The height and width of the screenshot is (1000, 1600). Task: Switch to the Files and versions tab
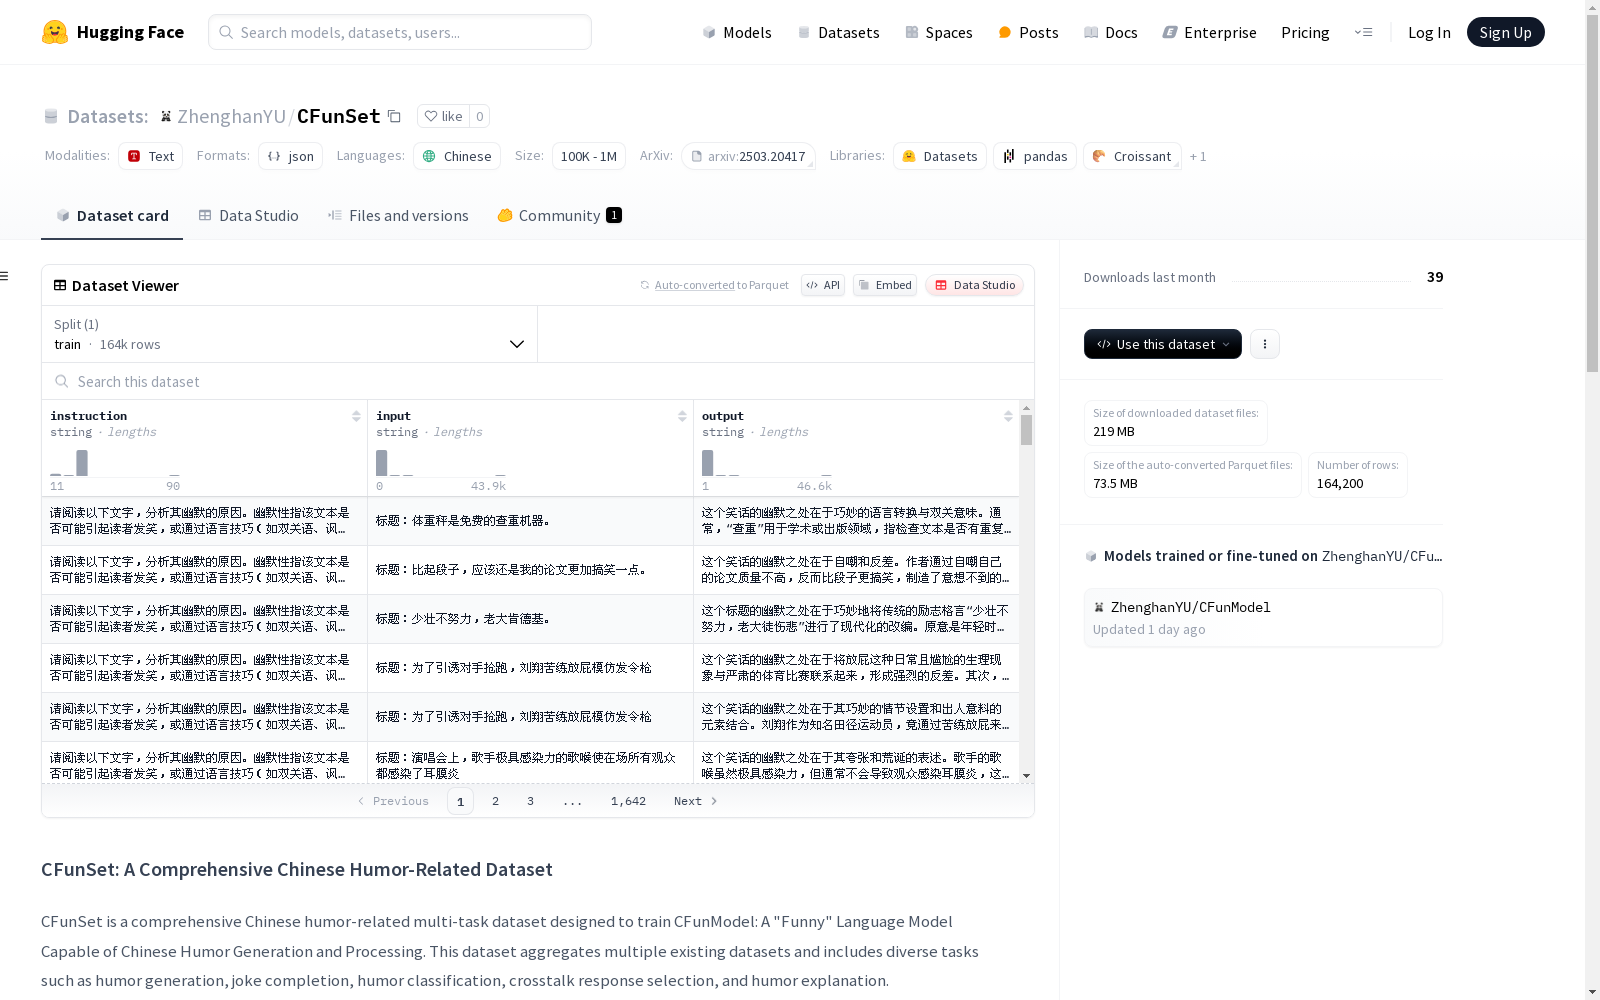point(398,216)
